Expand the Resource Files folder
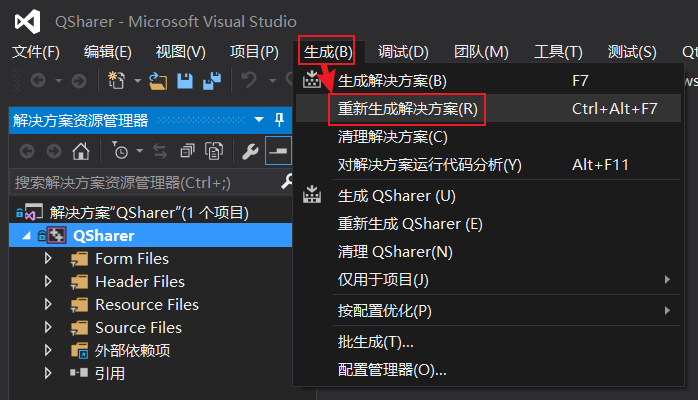 (x=48, y=304)
